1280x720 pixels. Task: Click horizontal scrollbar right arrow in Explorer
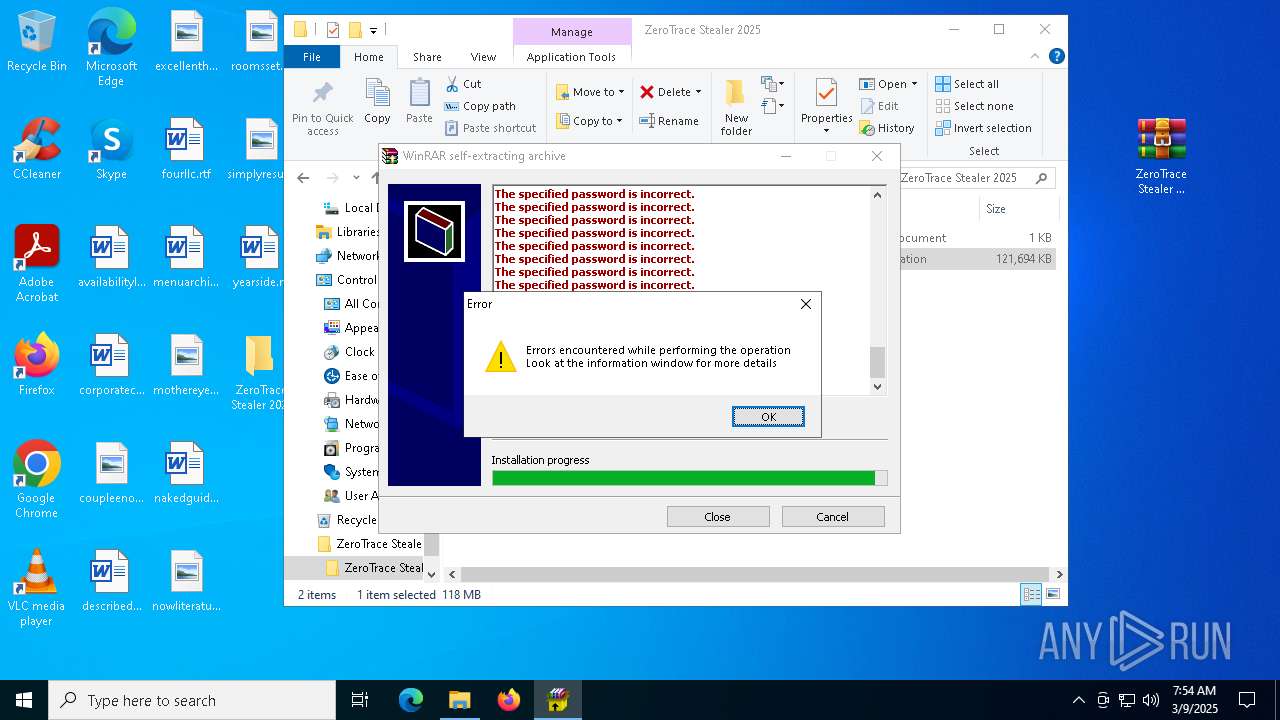1059,575
